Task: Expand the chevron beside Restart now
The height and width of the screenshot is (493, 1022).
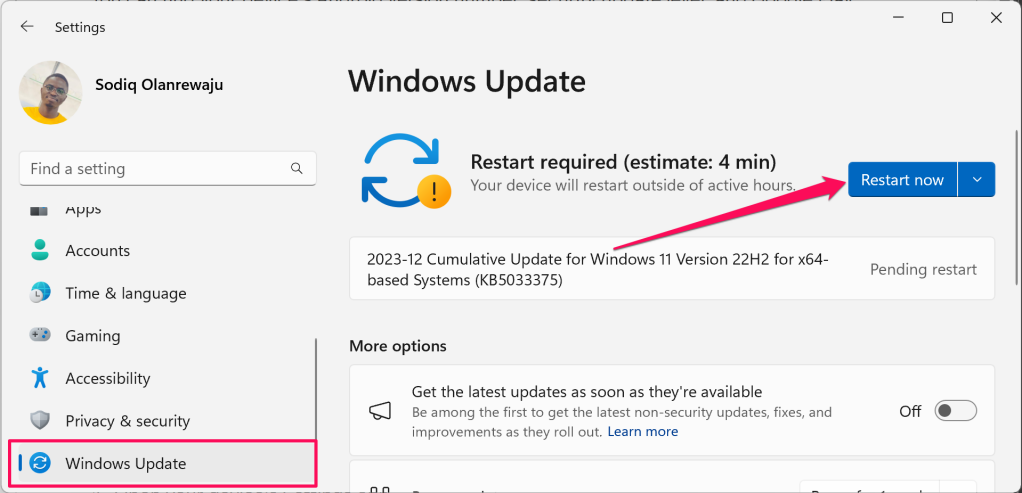Action: (x=977, y=180)
